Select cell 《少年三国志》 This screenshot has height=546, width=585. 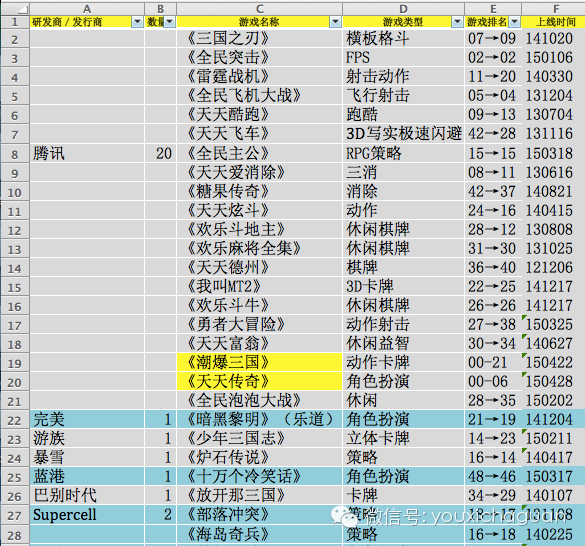260,439
